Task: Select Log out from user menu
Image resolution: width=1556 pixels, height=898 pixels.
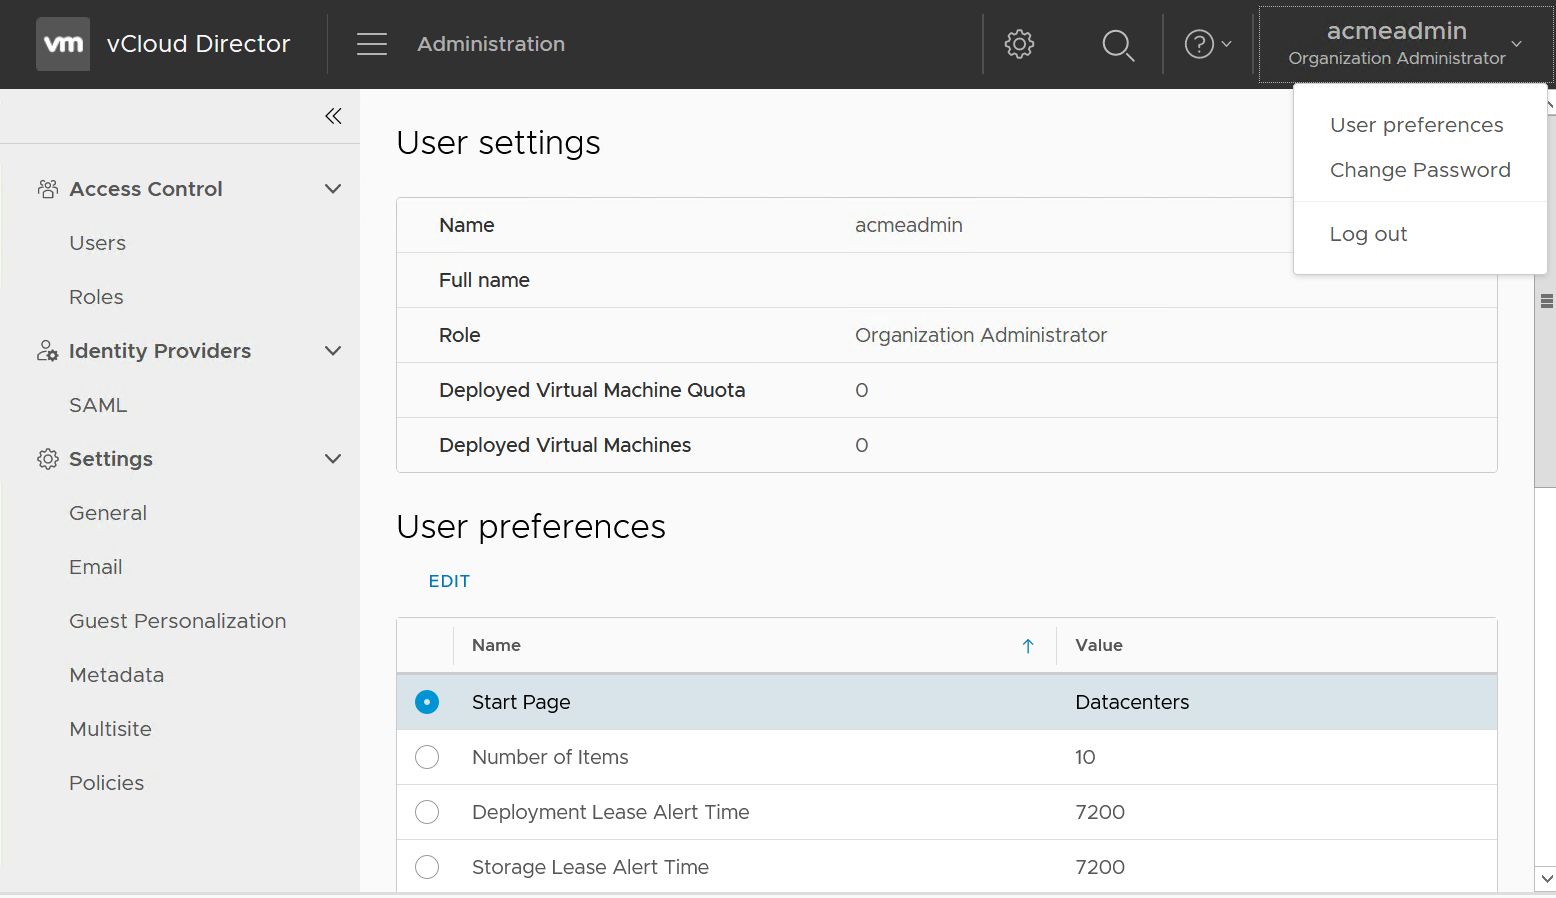Action: tap(1368, 234)
